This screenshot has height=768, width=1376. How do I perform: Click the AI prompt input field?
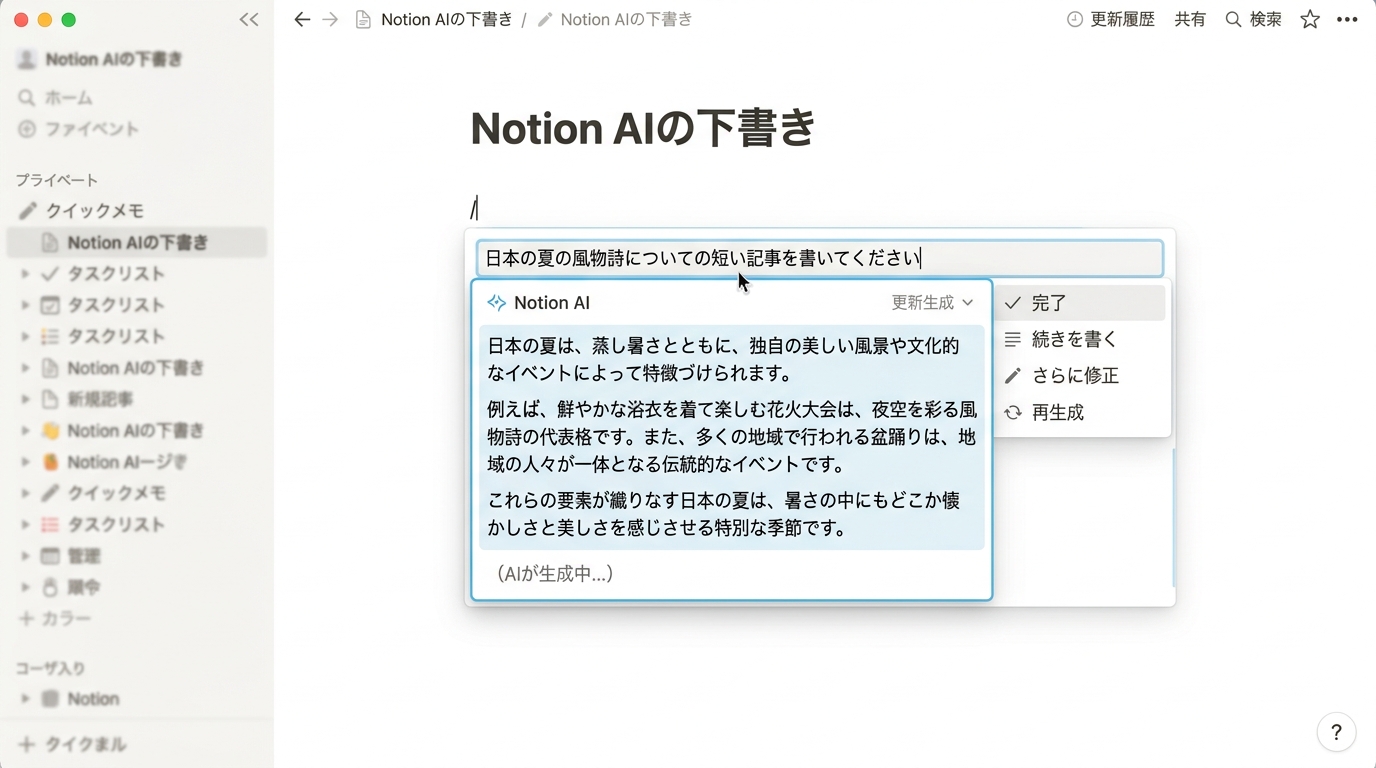pyautogui.click(x=819, y=259)
